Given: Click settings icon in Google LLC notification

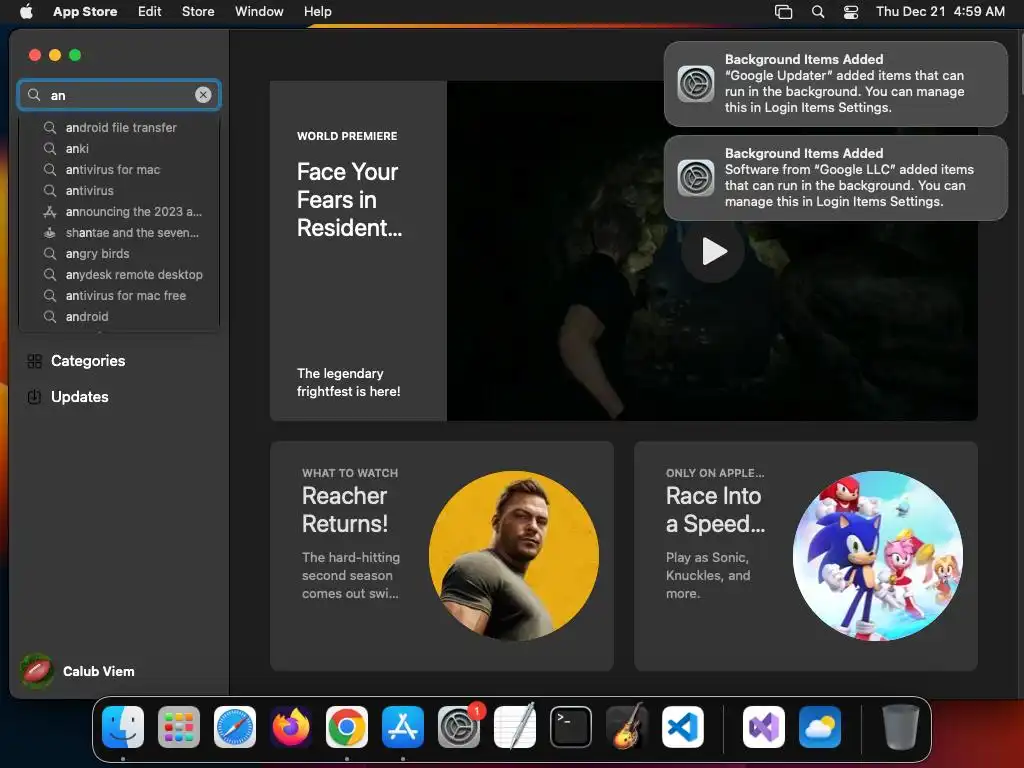Looking at the screenshot, I should (696, 178).
